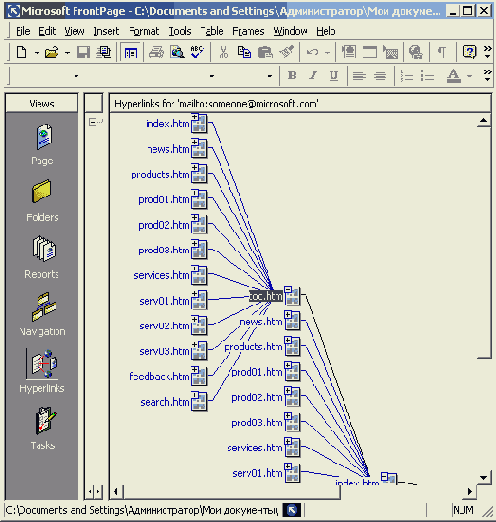This screenshot has height=522, width=496.
Task: Select the products.htm link in left column
Action: click(x=160, y=175)
